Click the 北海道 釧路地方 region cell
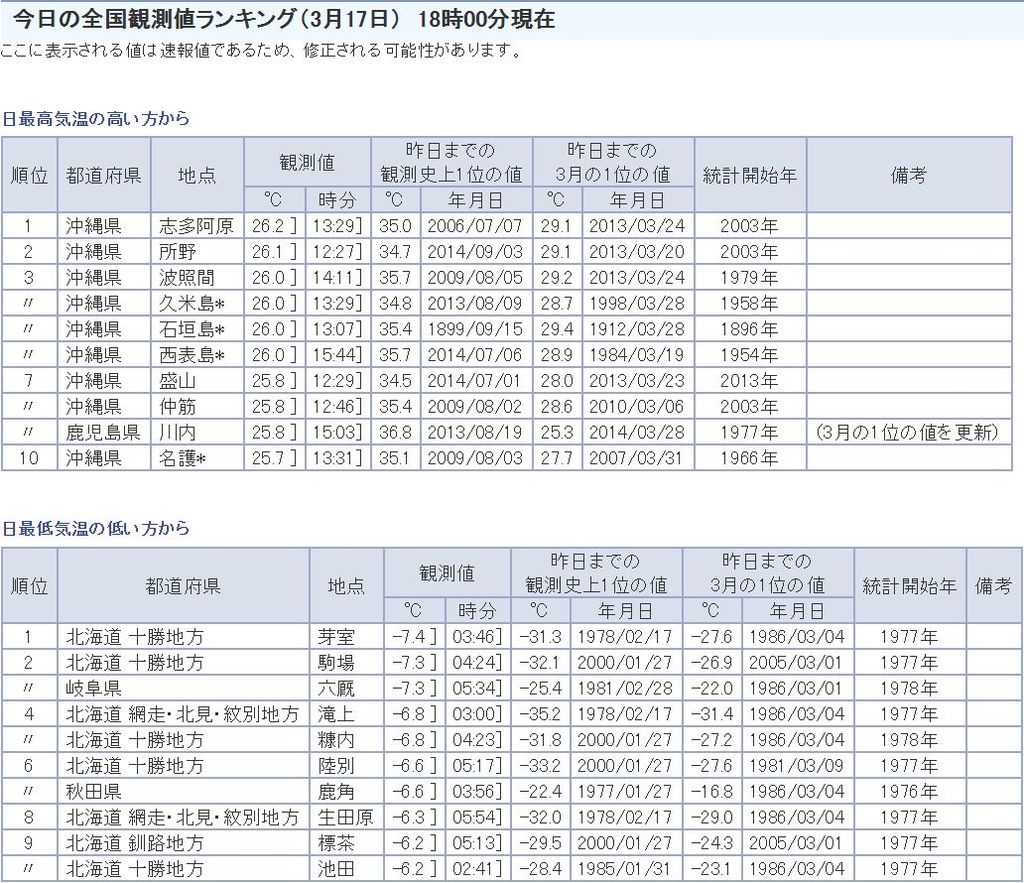The image size is (1024, 883). [135, 844]
